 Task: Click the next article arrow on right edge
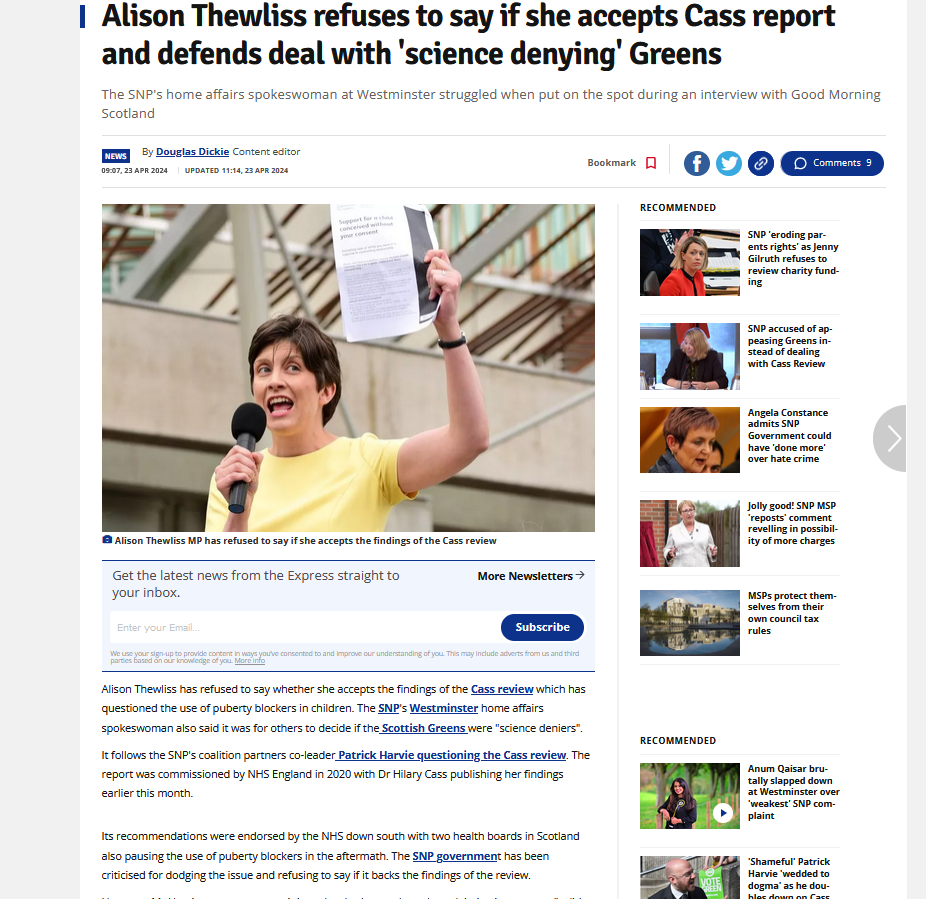[891, 438]
